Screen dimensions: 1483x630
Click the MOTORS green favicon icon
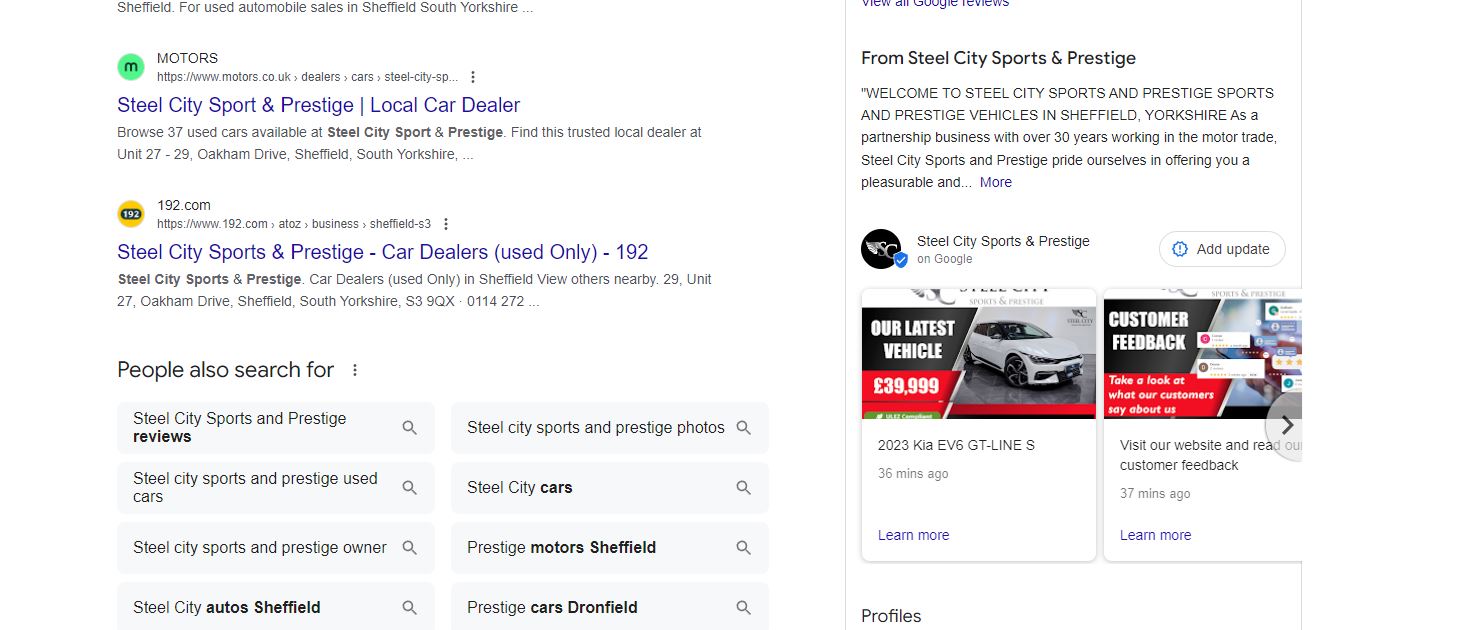(131, 67)
